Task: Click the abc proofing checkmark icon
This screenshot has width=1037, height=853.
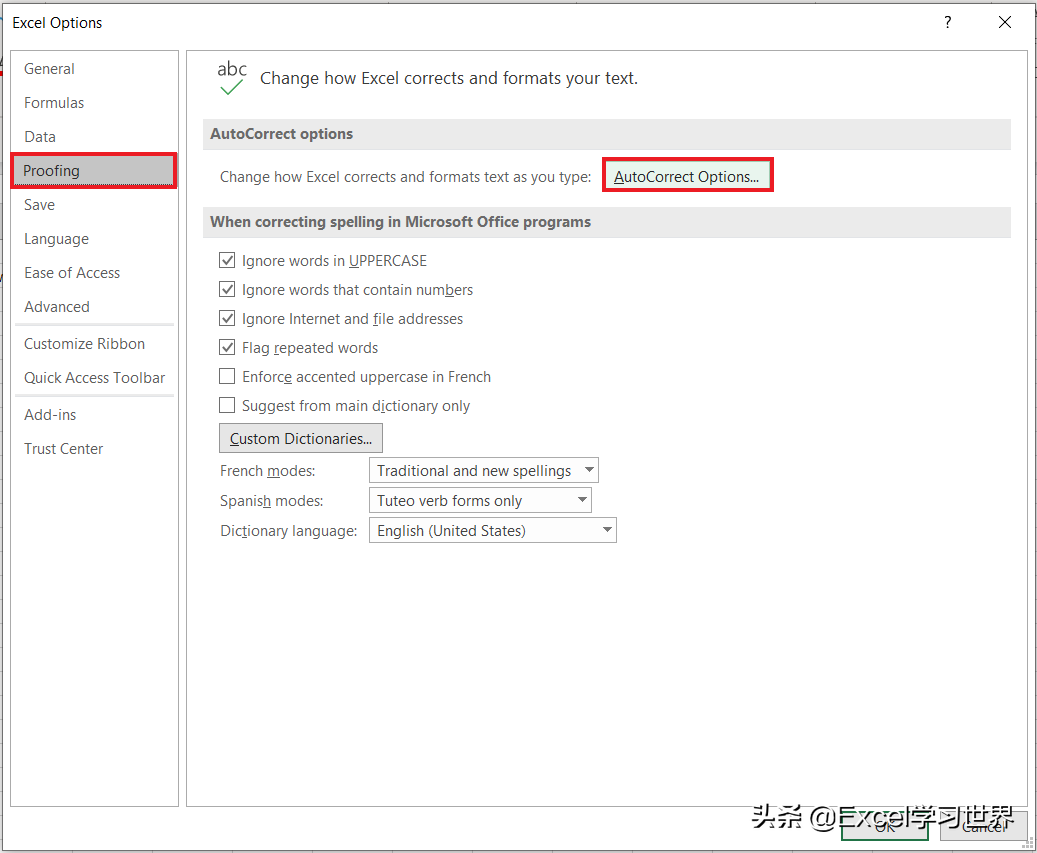Action: tap(231, 78)
